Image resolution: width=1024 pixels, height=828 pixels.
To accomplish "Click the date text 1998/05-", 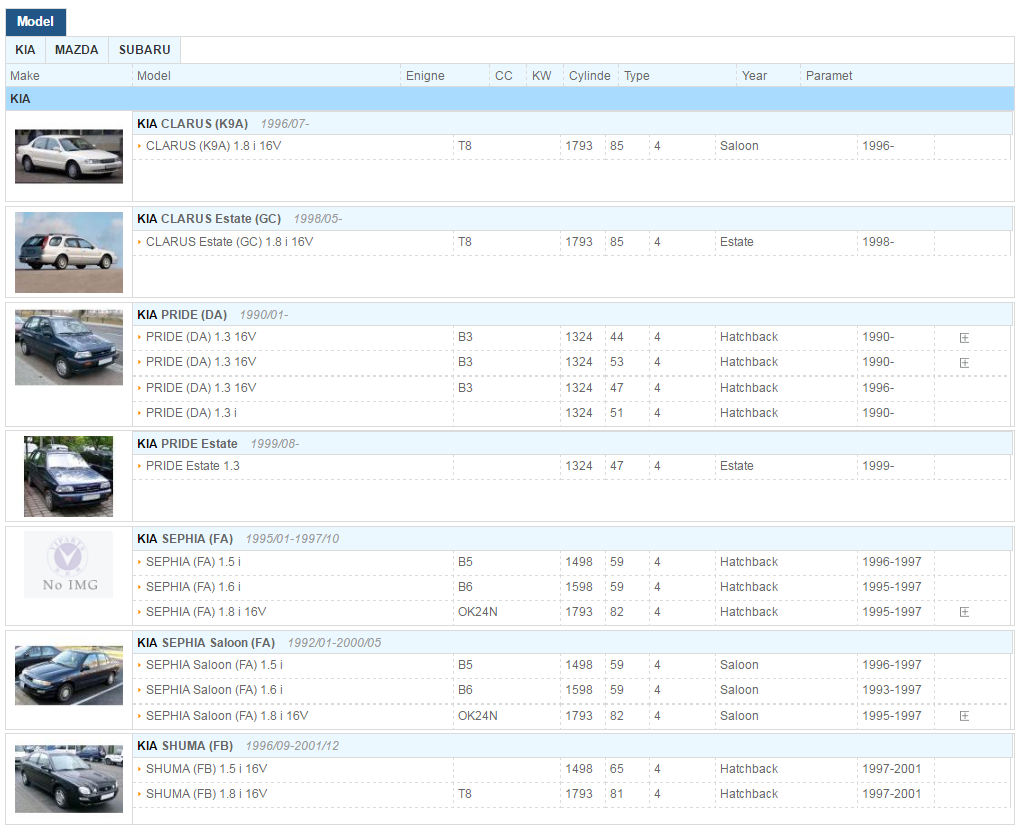I will [317, 219].
